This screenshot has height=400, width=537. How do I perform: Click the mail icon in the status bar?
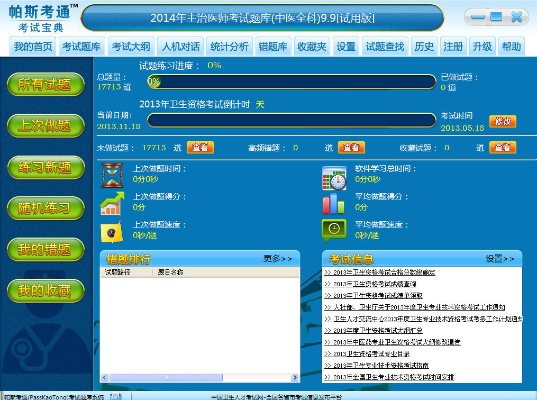(116, 397)
